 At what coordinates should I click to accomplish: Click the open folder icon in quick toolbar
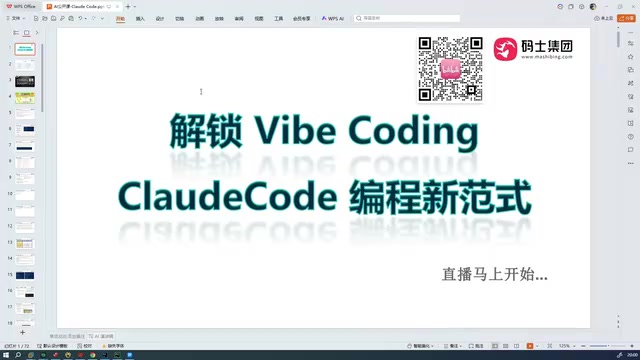pyautogui.click(x=44, y=18)
